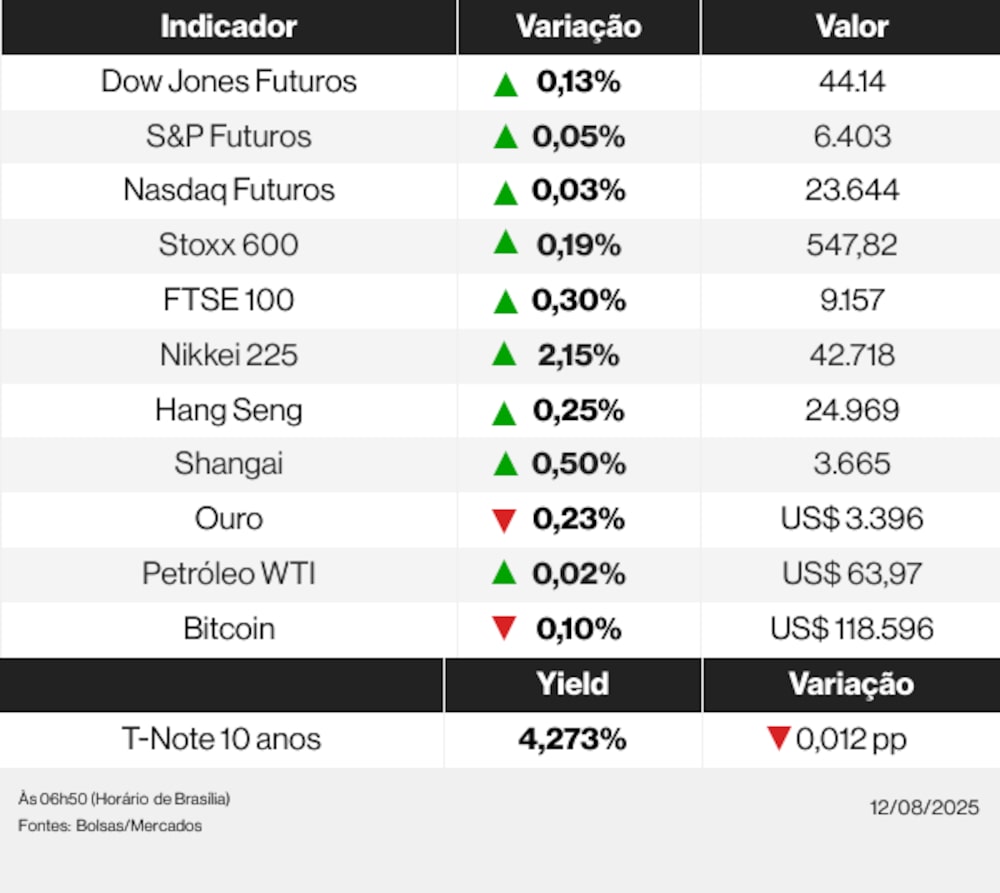This screenshot has height=893, width=1000.
Task: Click the Valor column header
Action: [851, 27]
